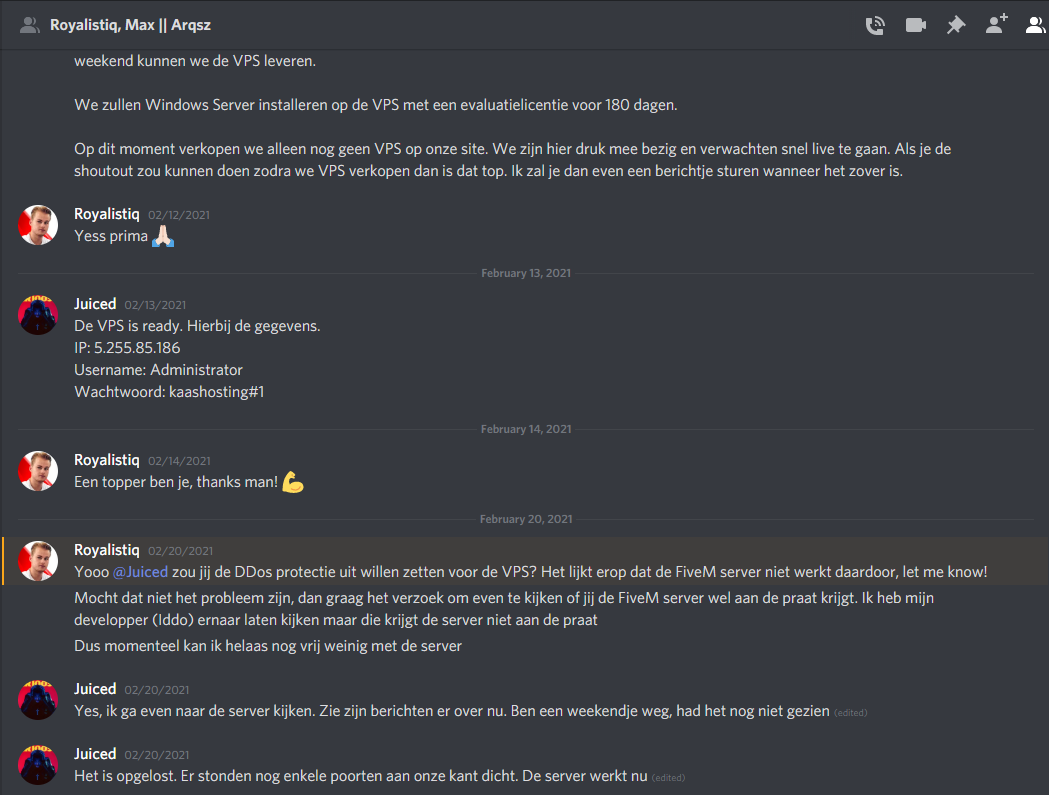Click the IP address line 5.255.85.186
This screenshot has width=1049, height=795.
tap(127, 348)
